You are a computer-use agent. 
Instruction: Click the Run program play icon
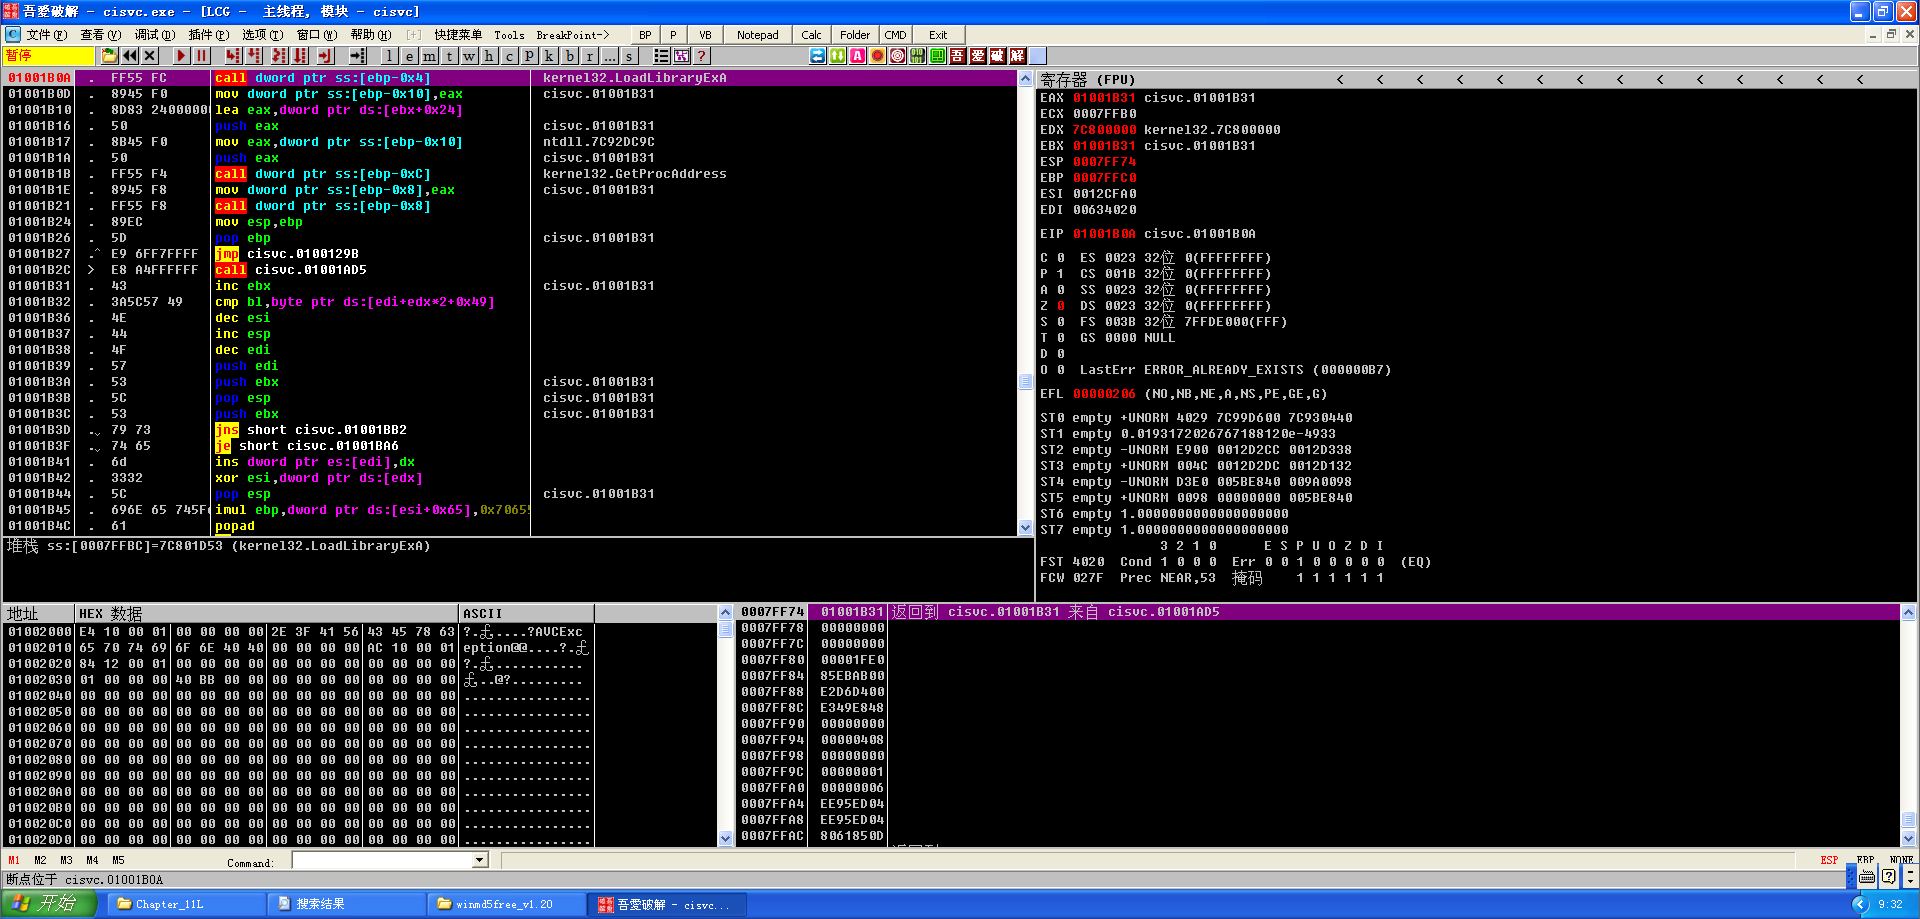click(181, 56)
